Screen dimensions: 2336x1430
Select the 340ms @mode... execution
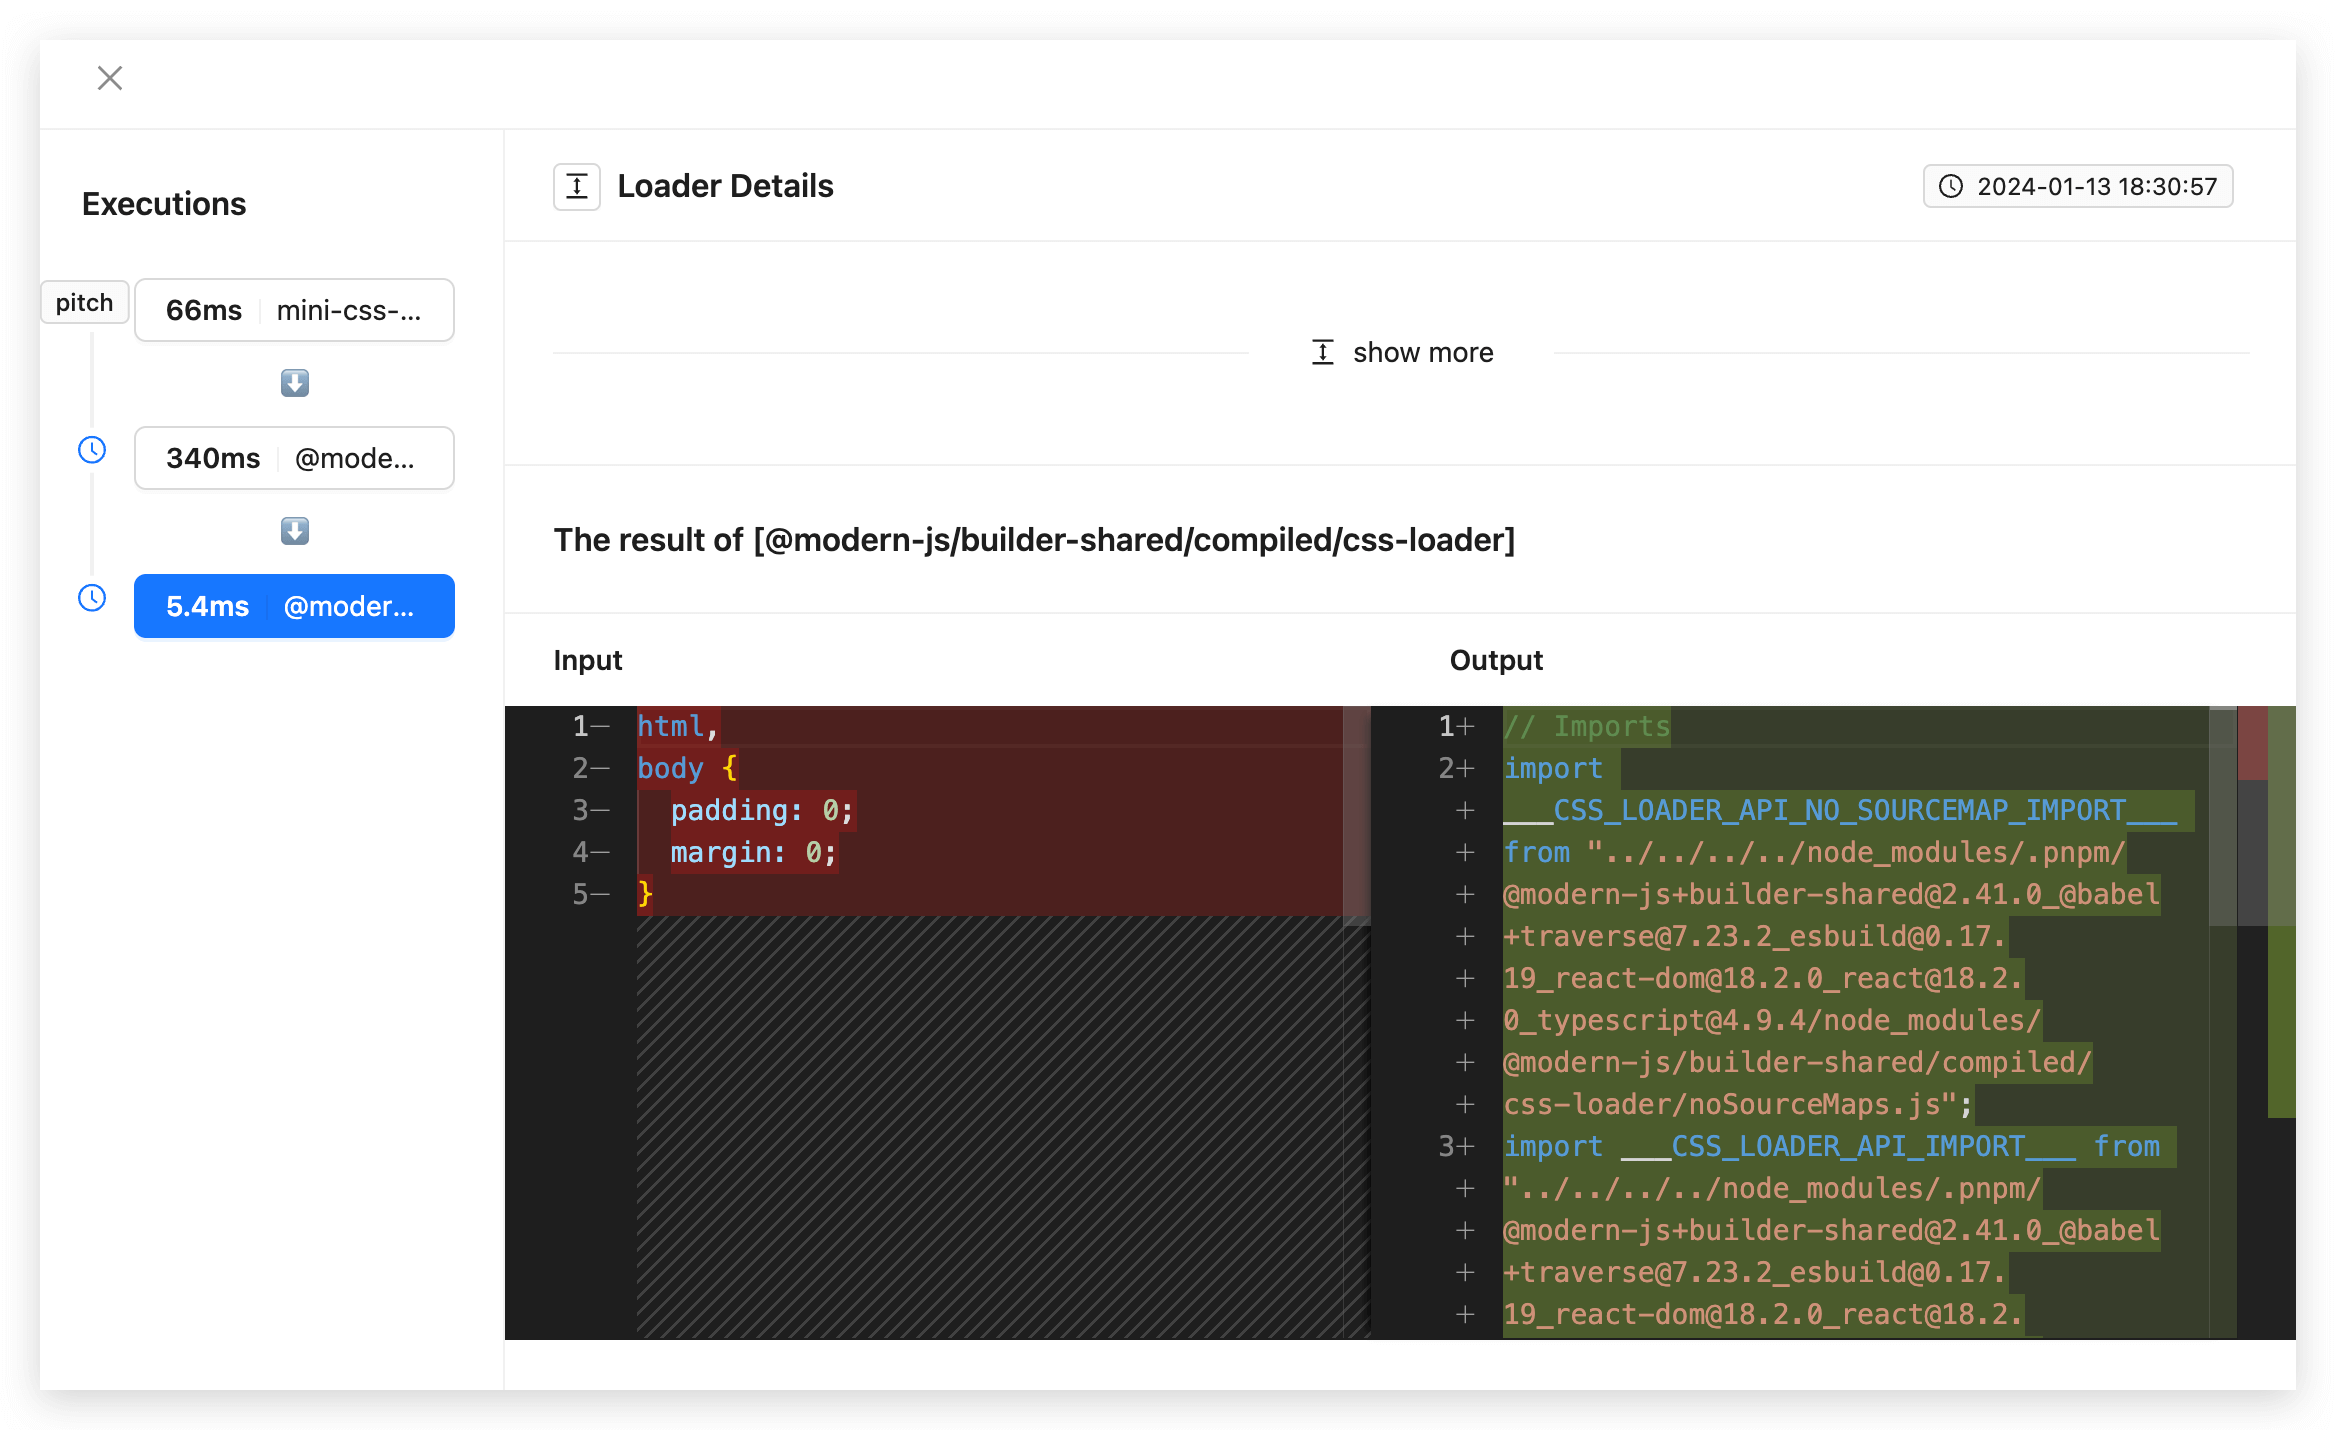tap(294, 458)
